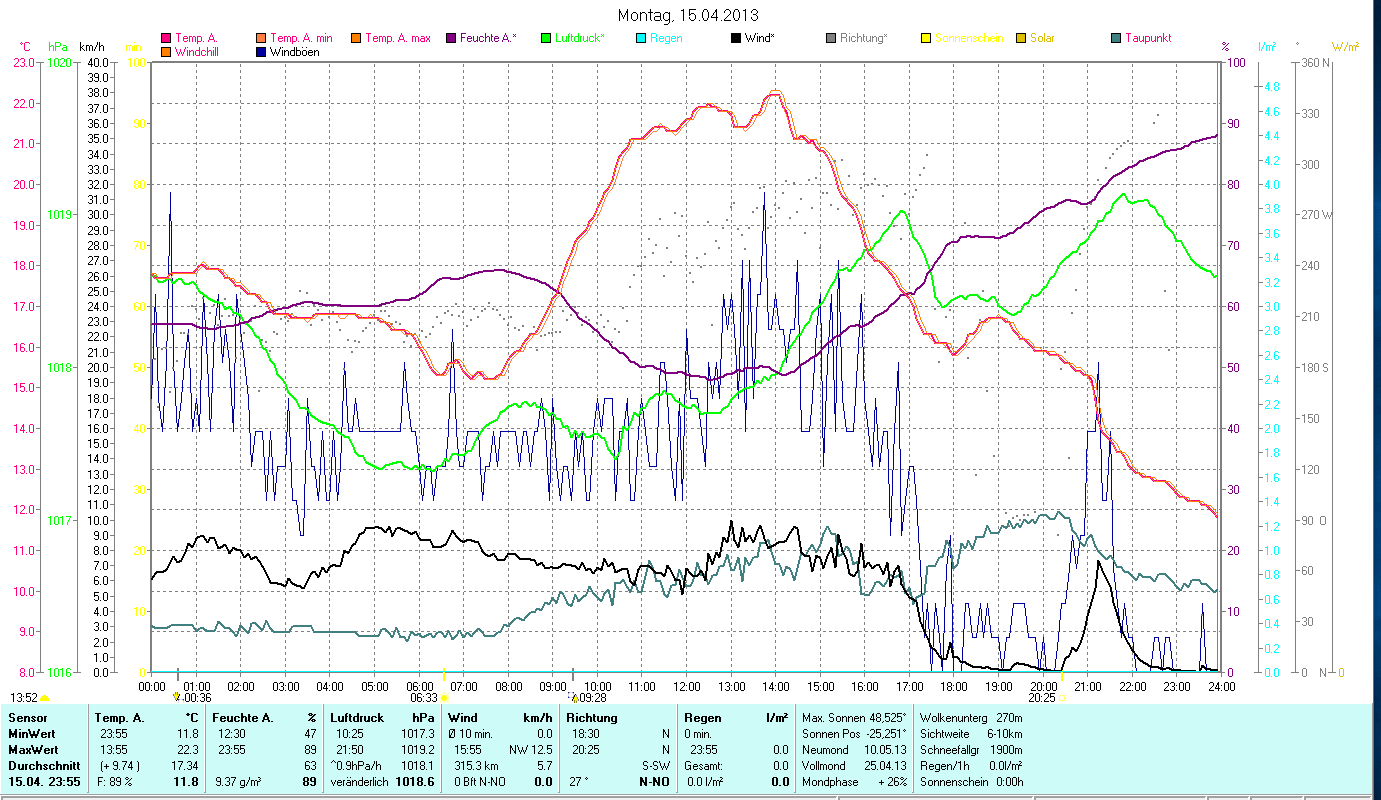Click the W/m² axis unit label

point(1345,47)
